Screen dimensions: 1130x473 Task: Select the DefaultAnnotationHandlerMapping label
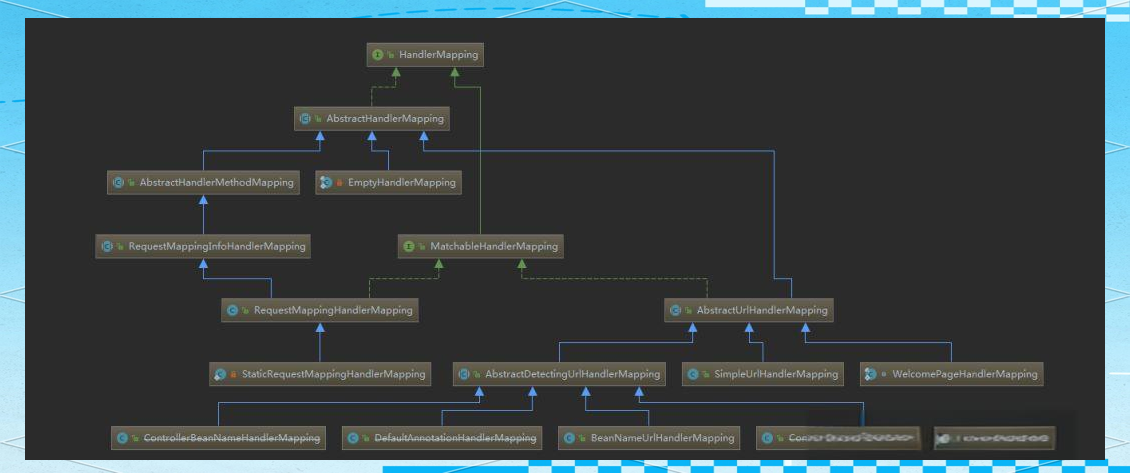[455, 438]
